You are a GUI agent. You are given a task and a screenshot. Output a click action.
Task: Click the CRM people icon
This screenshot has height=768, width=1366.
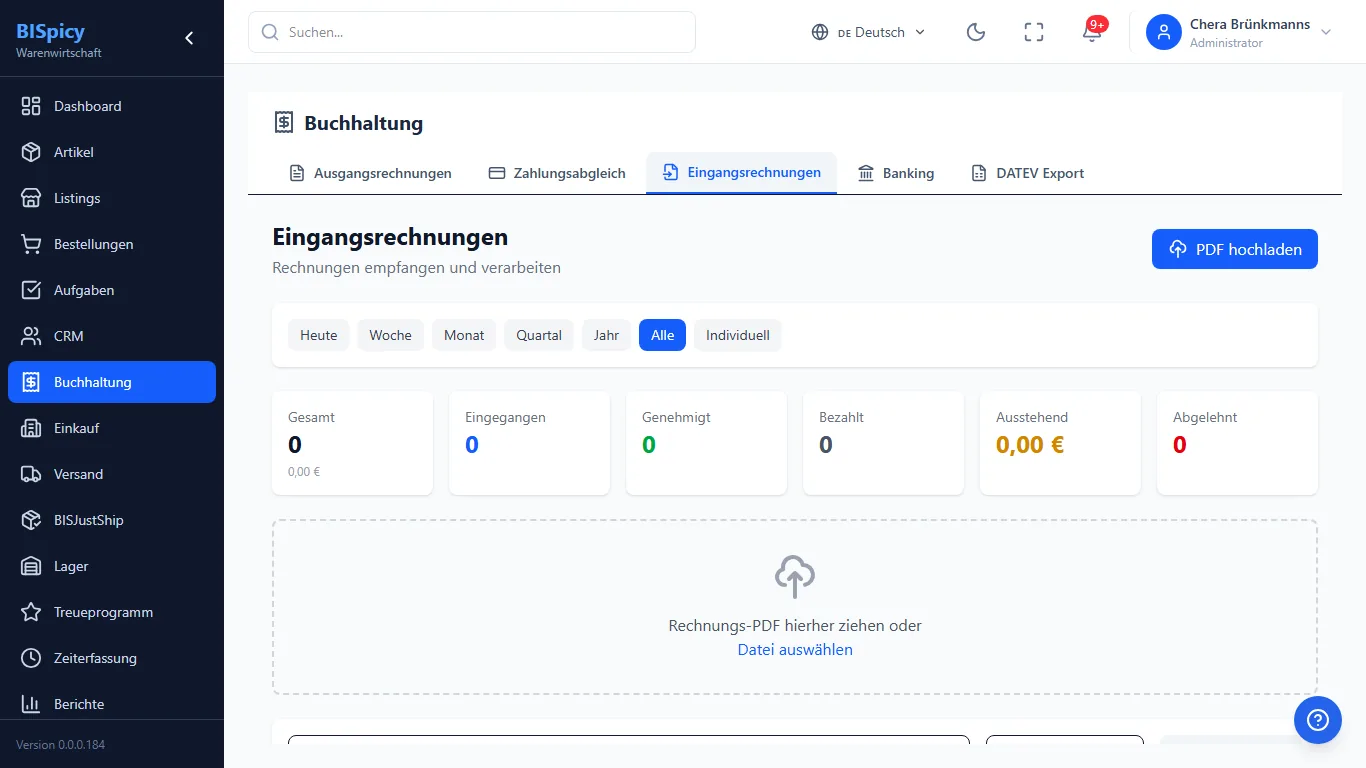pyautogui.click(x=31, y=336)
